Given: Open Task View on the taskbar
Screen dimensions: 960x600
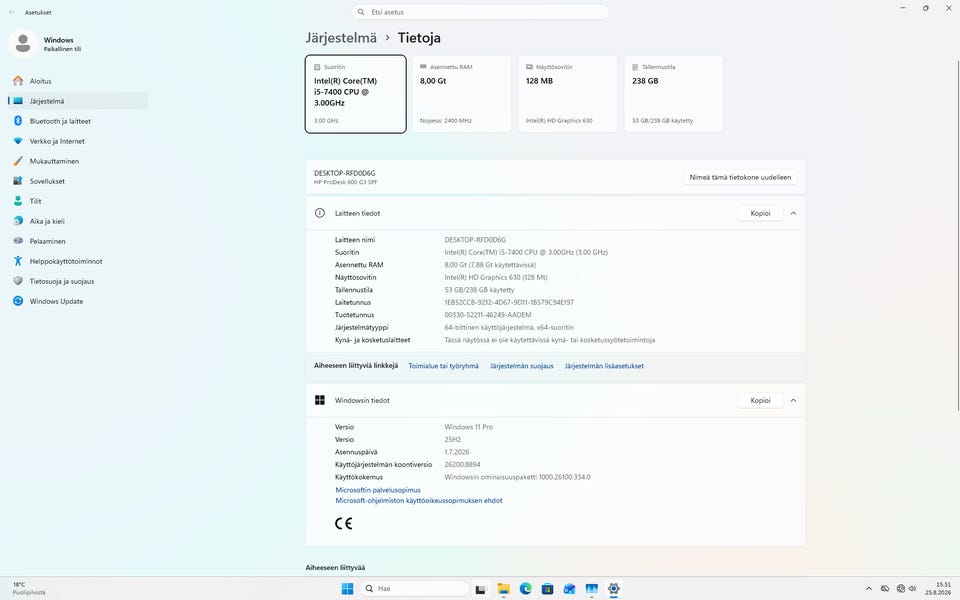Looking at the screenshot, I should coord(481,589).
